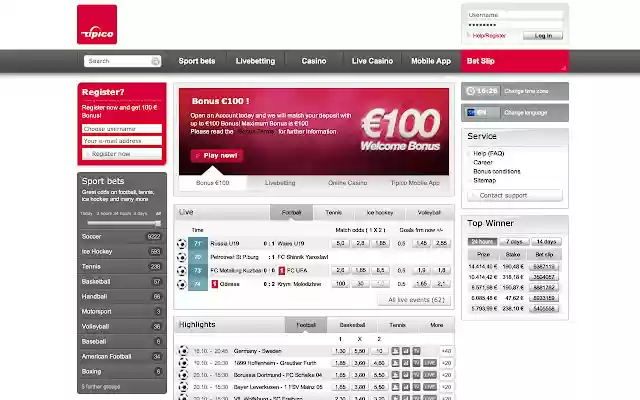The image size is (640, 400).
Task: Click the soccer ball icon for FC Metallurg Kuzbass
Action: pos(182,271)
